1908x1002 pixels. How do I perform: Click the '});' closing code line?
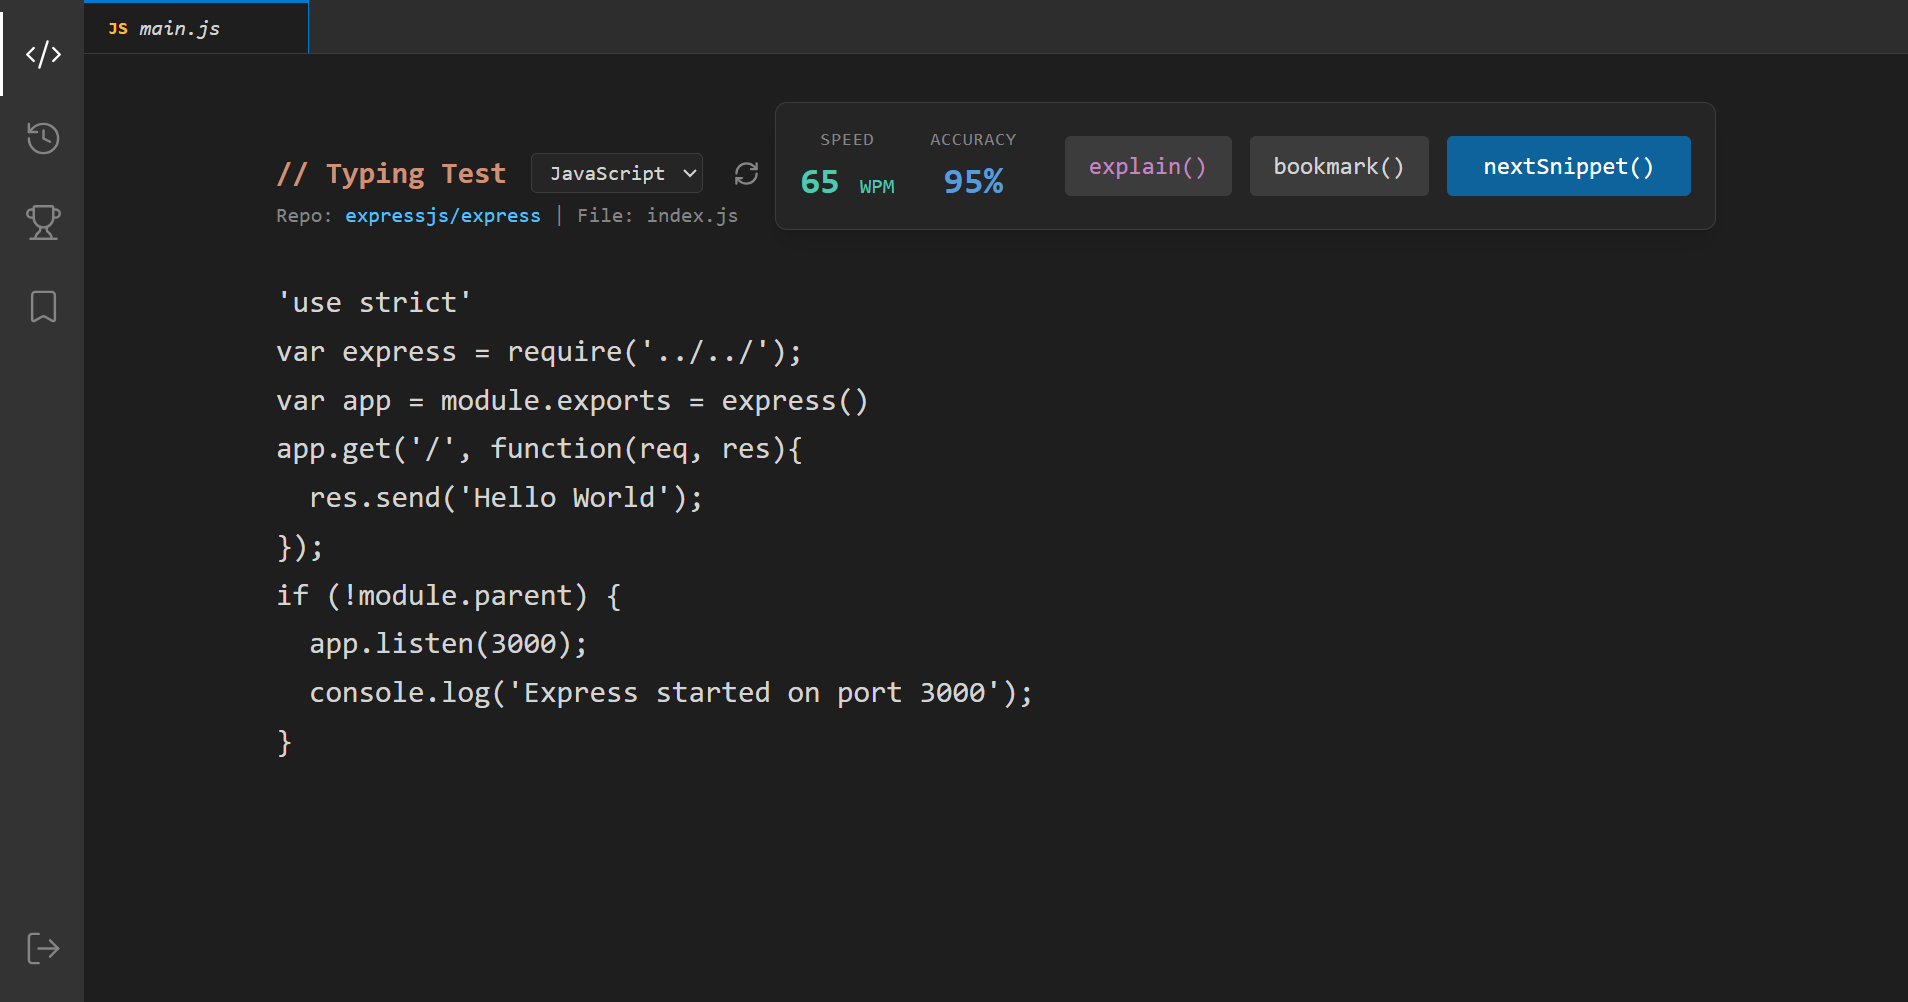click(300, 547)
